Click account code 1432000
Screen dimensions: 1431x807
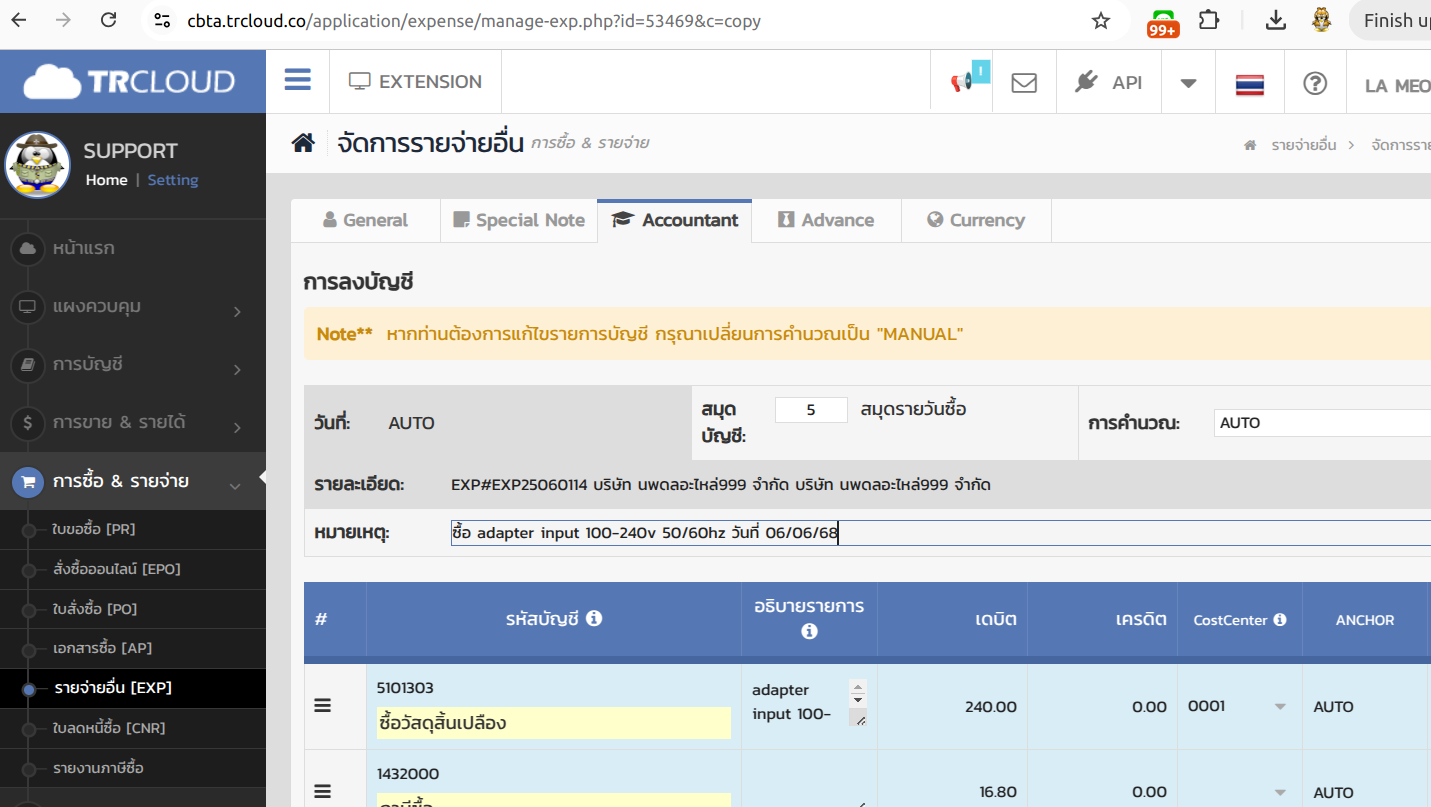408,774
